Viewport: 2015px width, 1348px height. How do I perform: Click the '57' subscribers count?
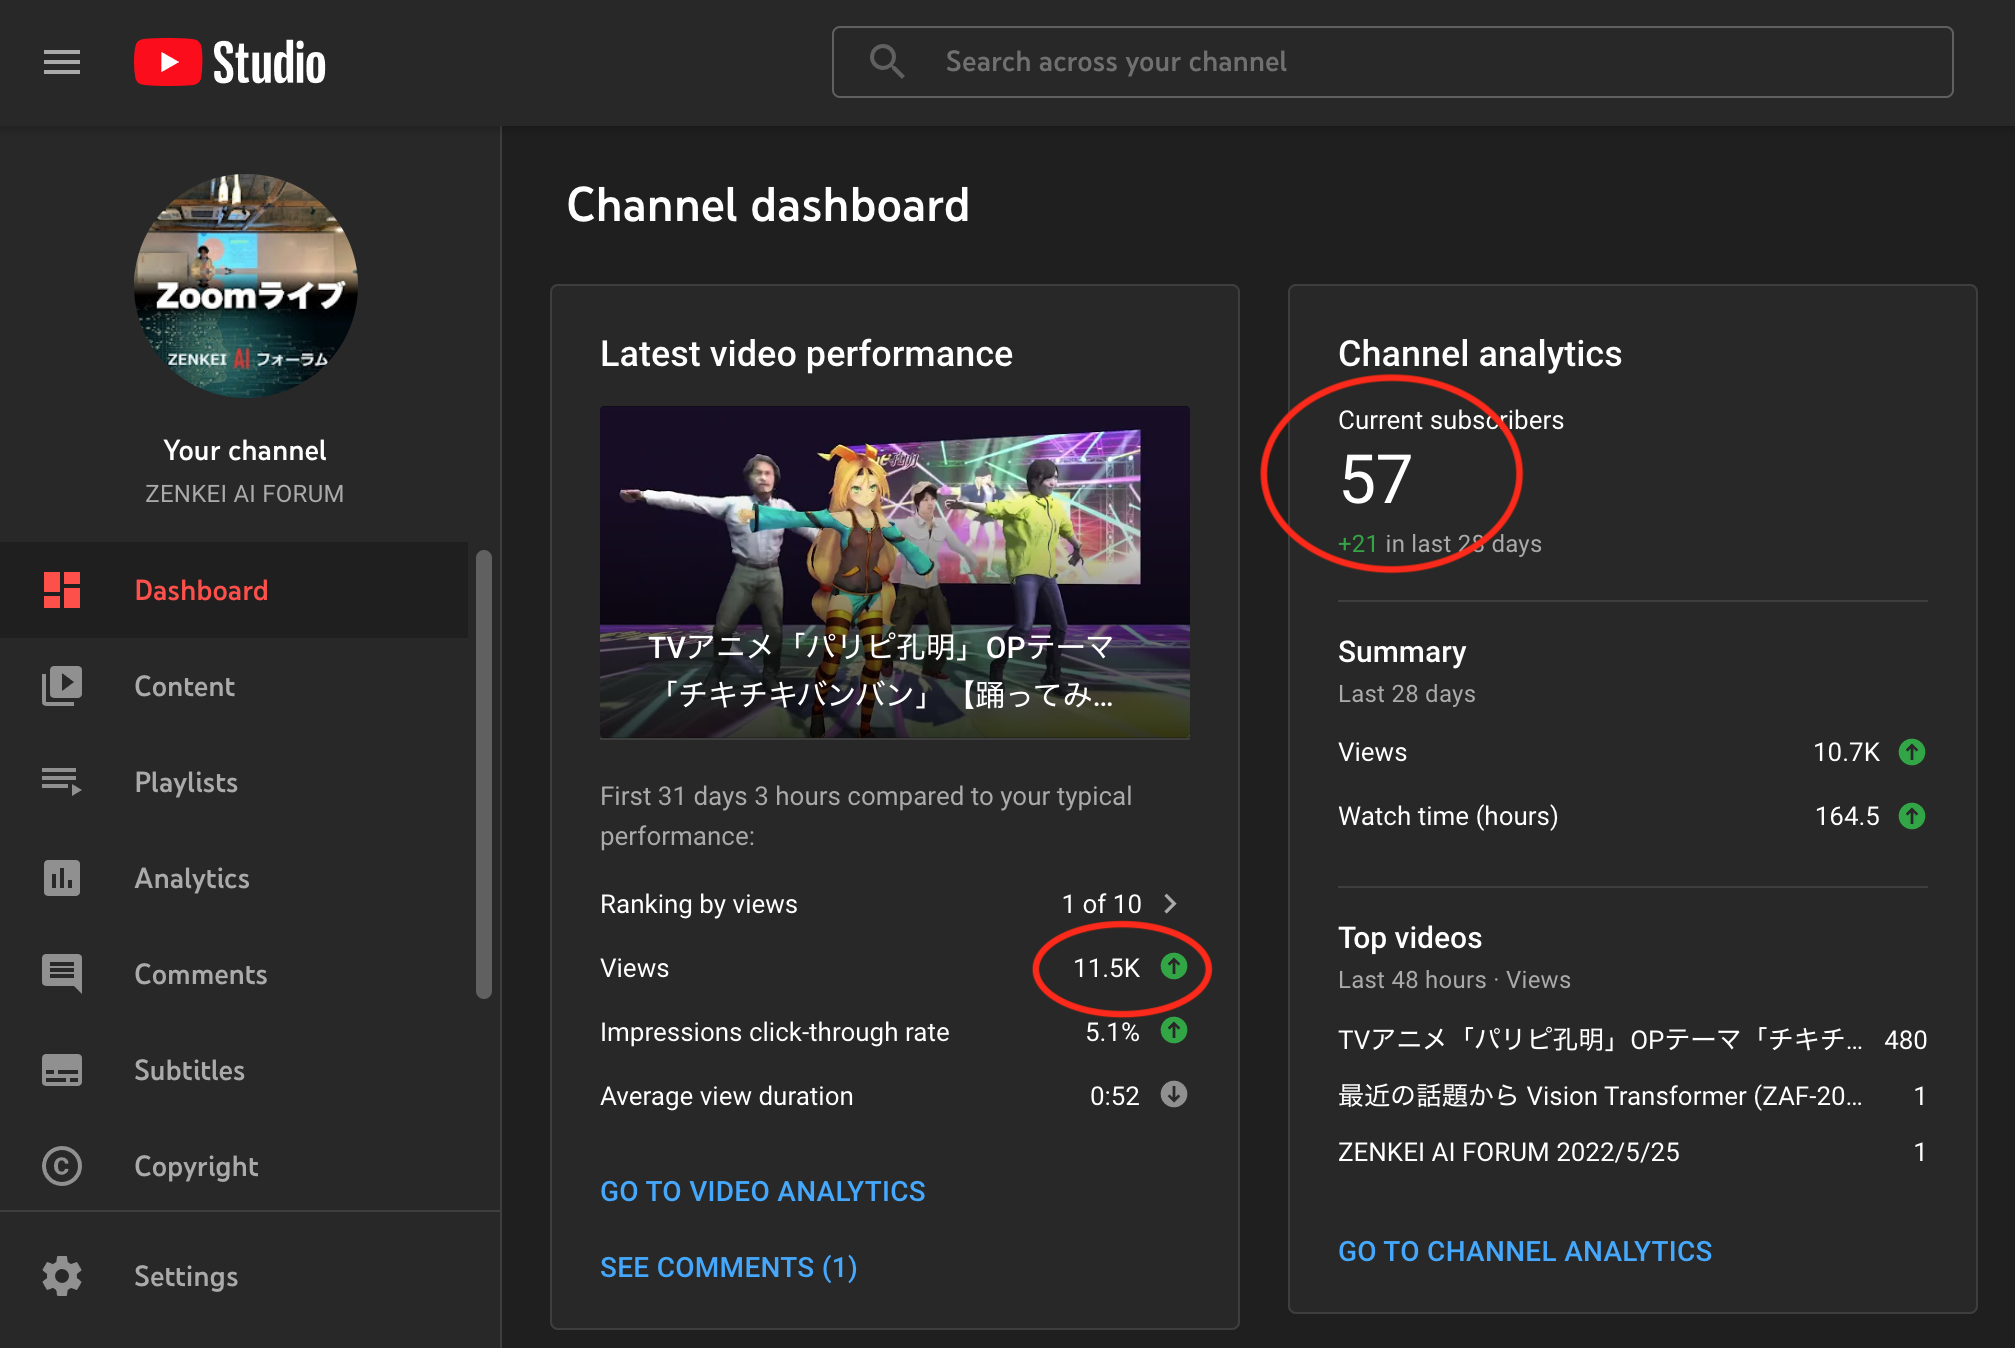point(1375,480)
